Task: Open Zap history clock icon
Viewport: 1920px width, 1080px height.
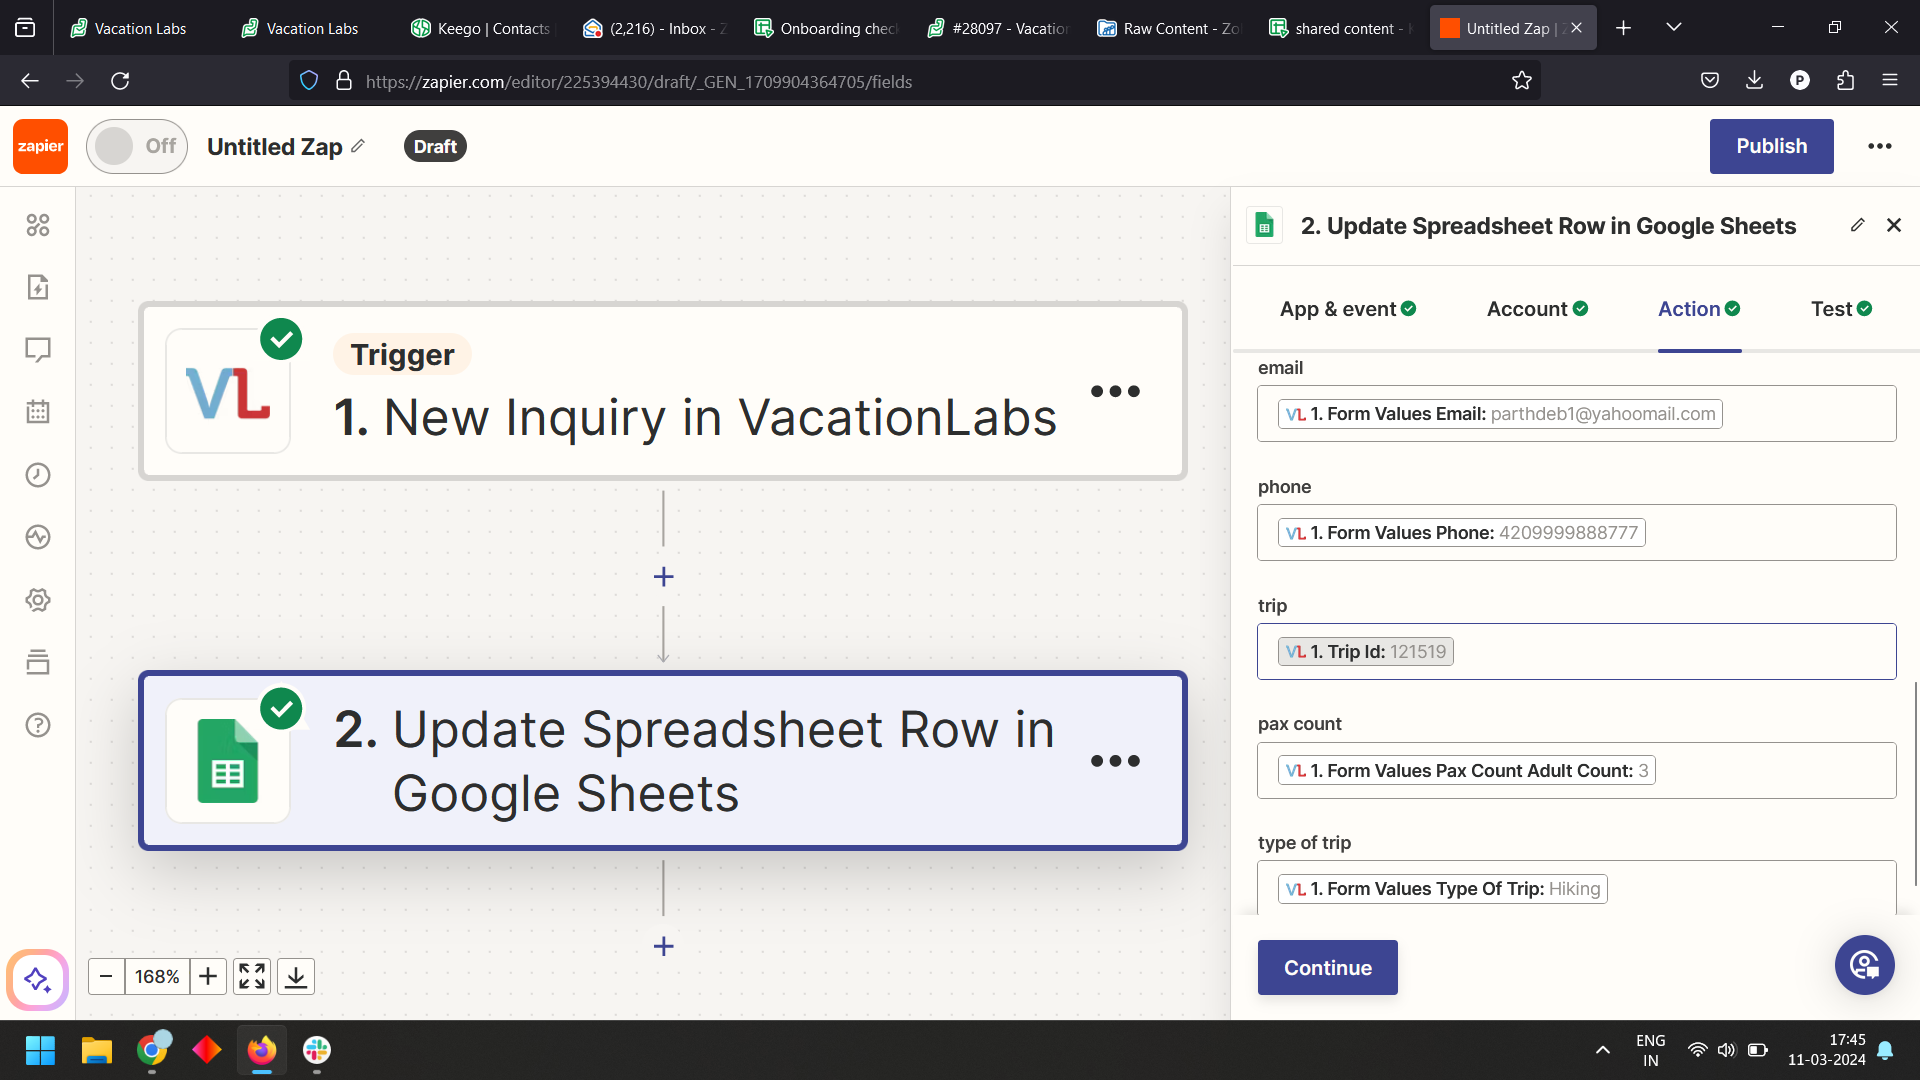Action: (38, 475)
